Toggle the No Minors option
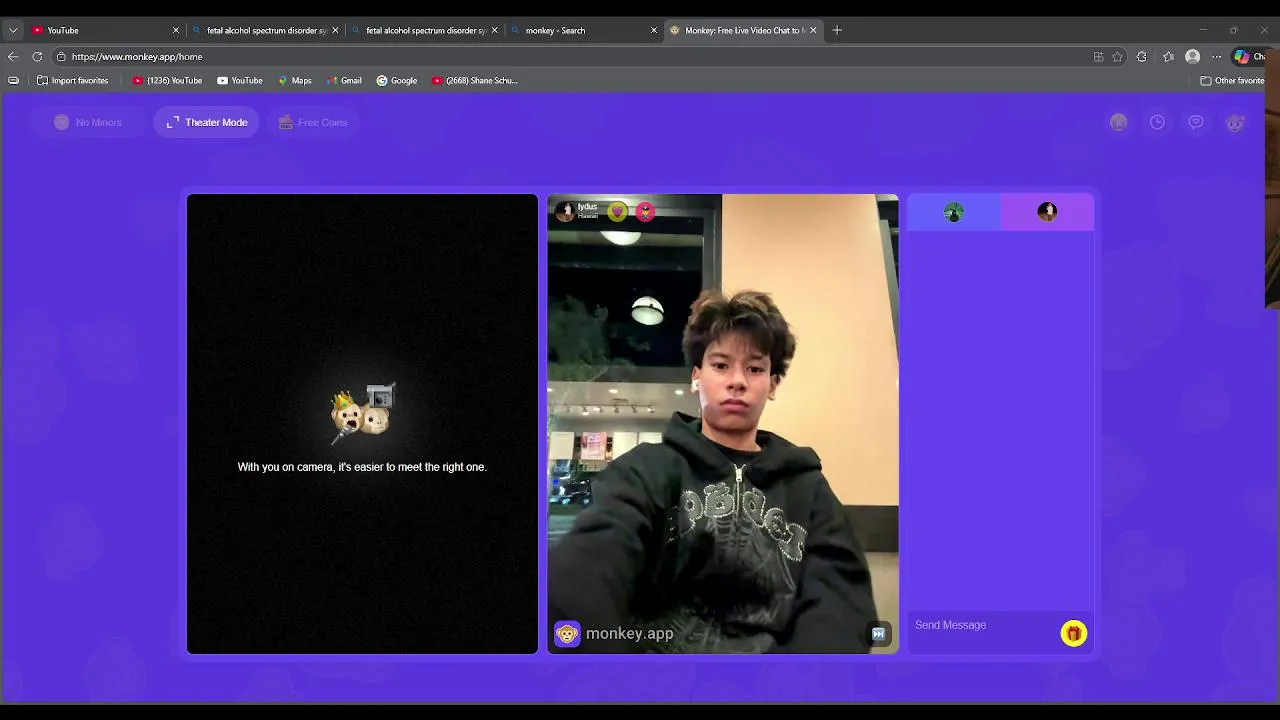This screenshot has height=720, width=1280. click(88, 122)
